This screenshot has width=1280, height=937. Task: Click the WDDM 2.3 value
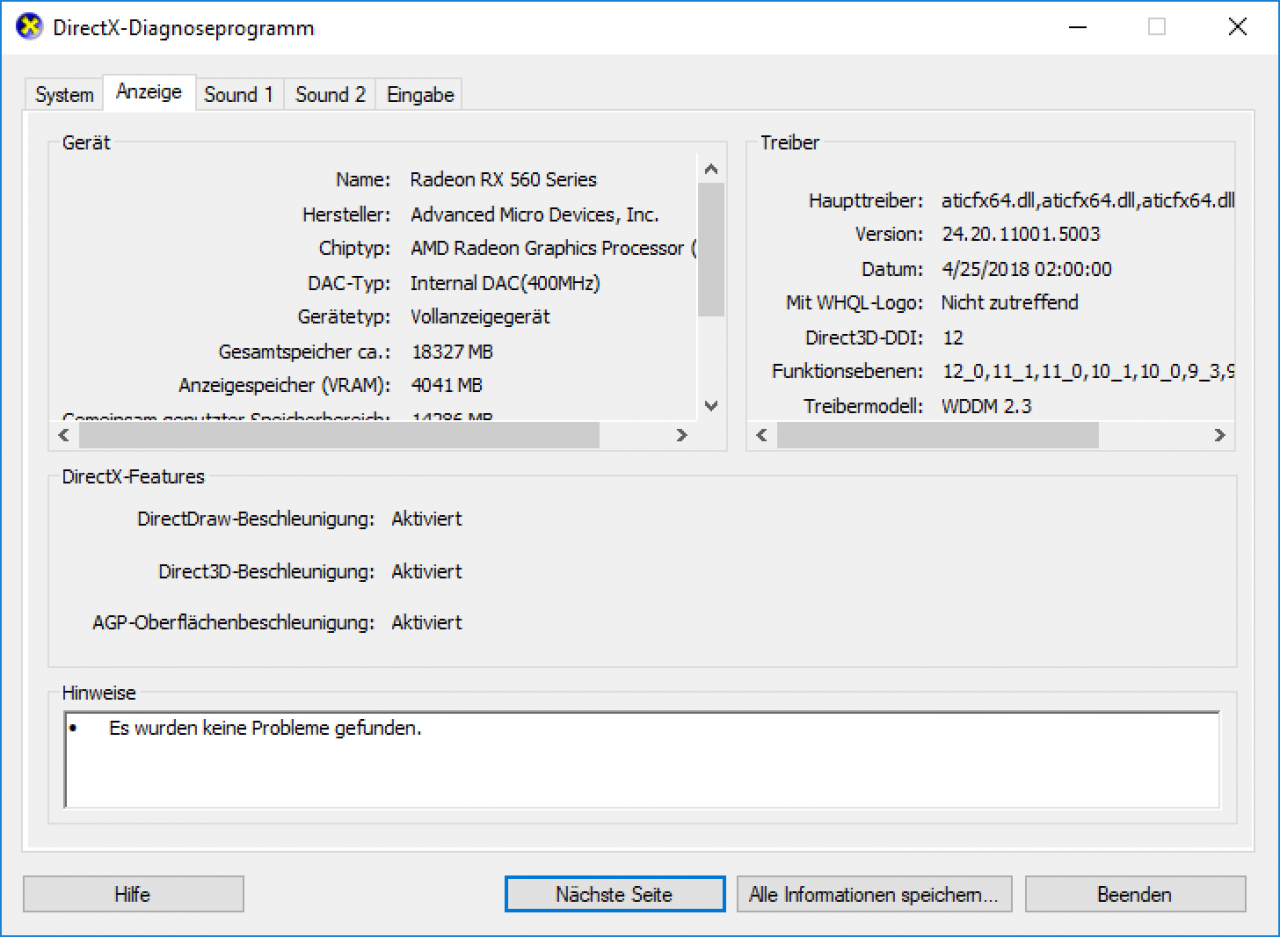click(x=988, y=406)
